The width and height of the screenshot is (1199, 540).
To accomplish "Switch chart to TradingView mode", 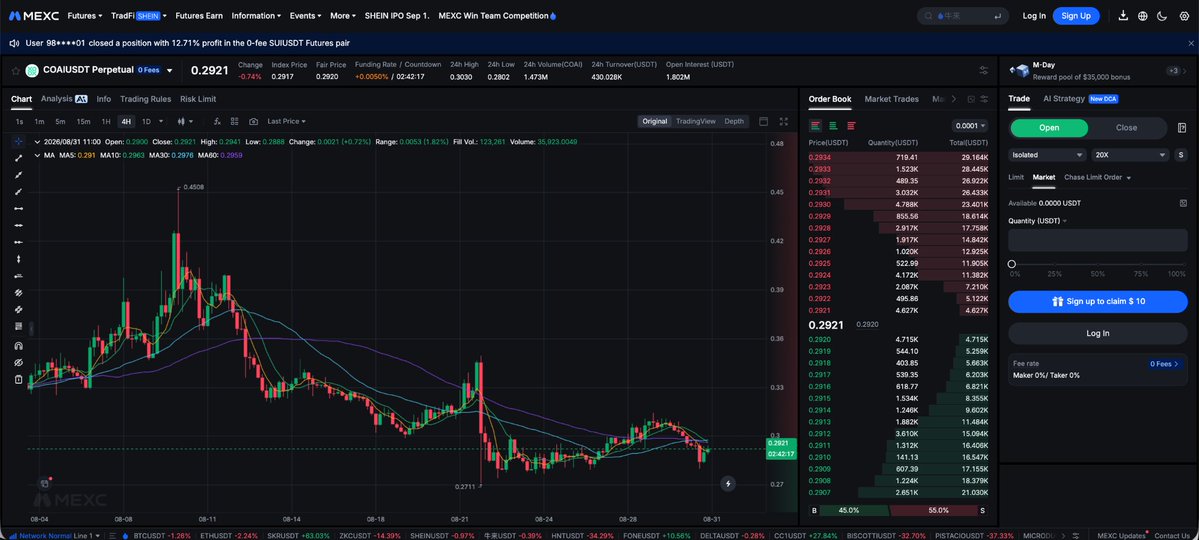I will tap(695, 121).
